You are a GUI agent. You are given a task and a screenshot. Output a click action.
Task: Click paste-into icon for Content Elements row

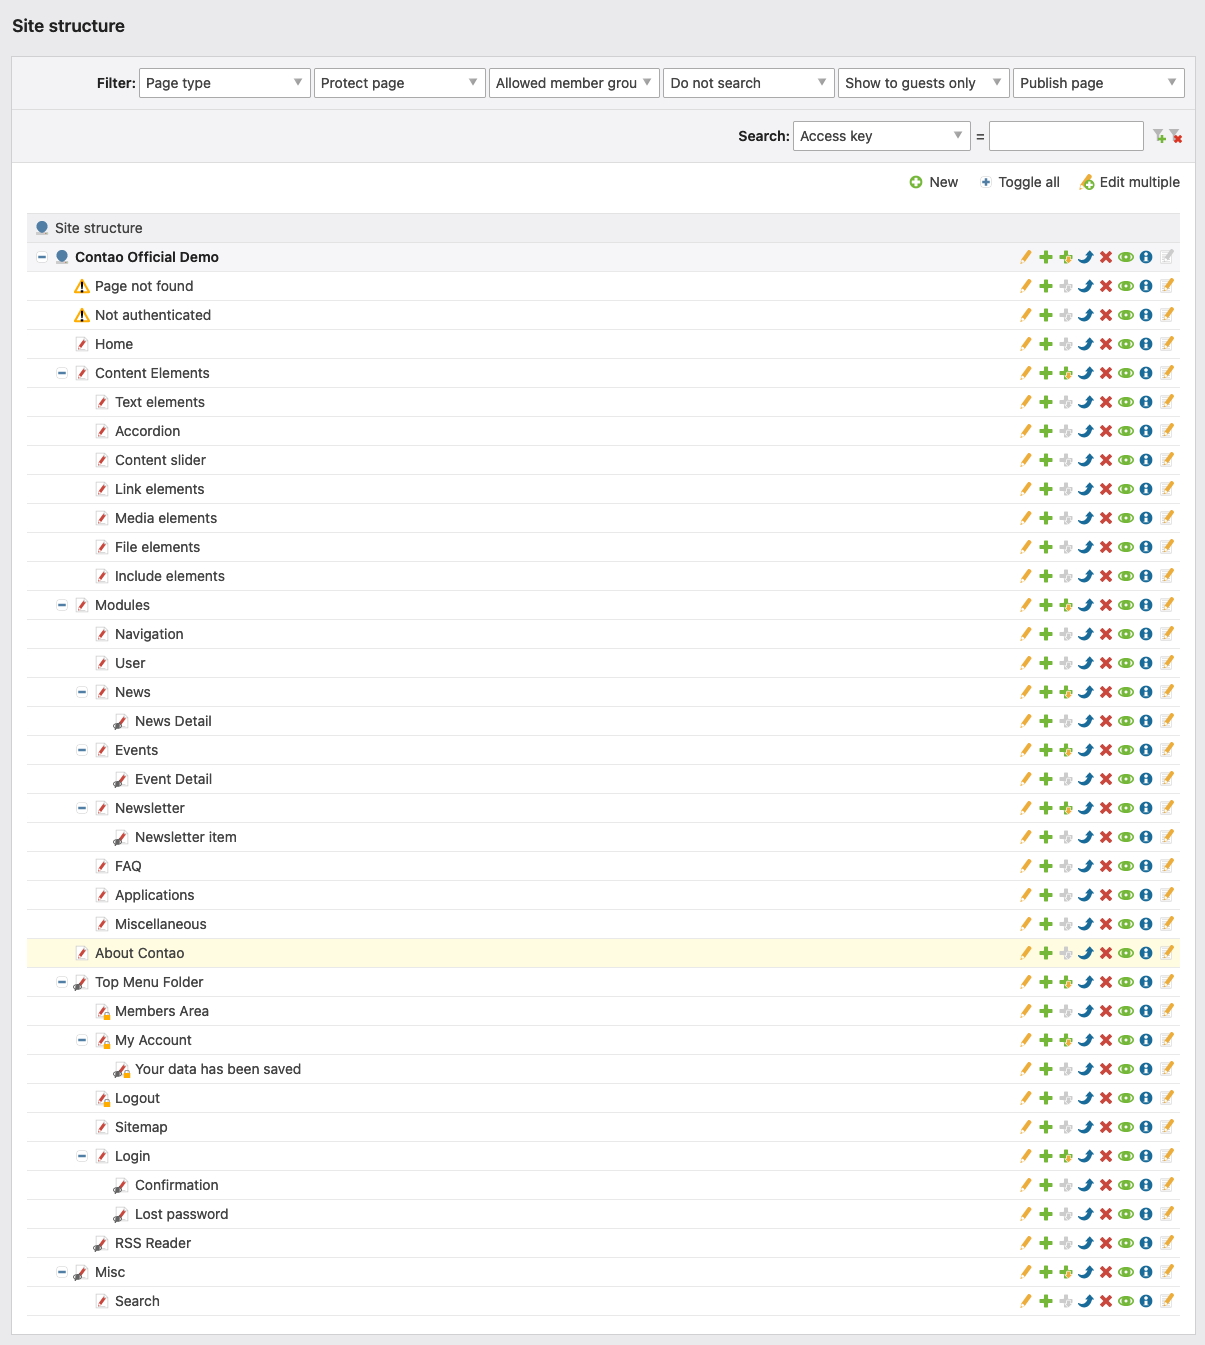click(x=1066, y=373)
